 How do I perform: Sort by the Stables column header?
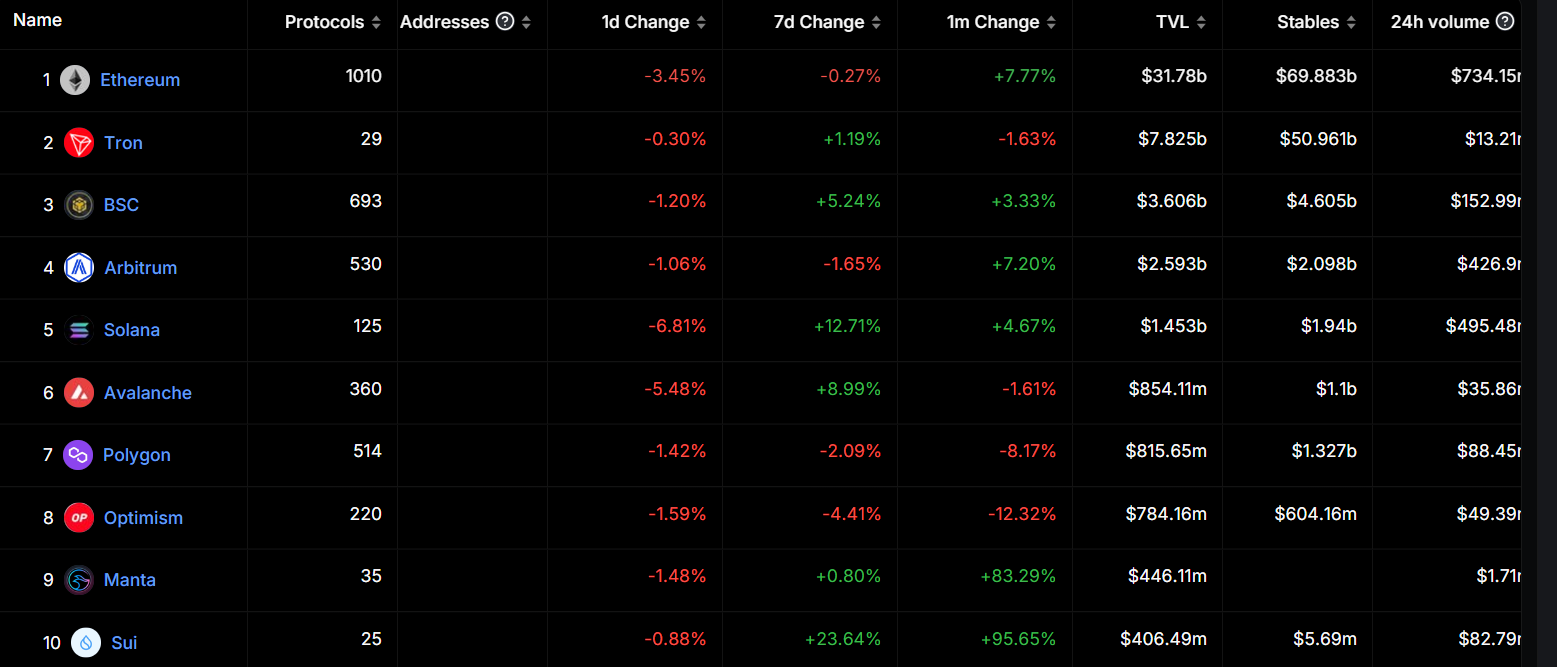pos(1308,22)
